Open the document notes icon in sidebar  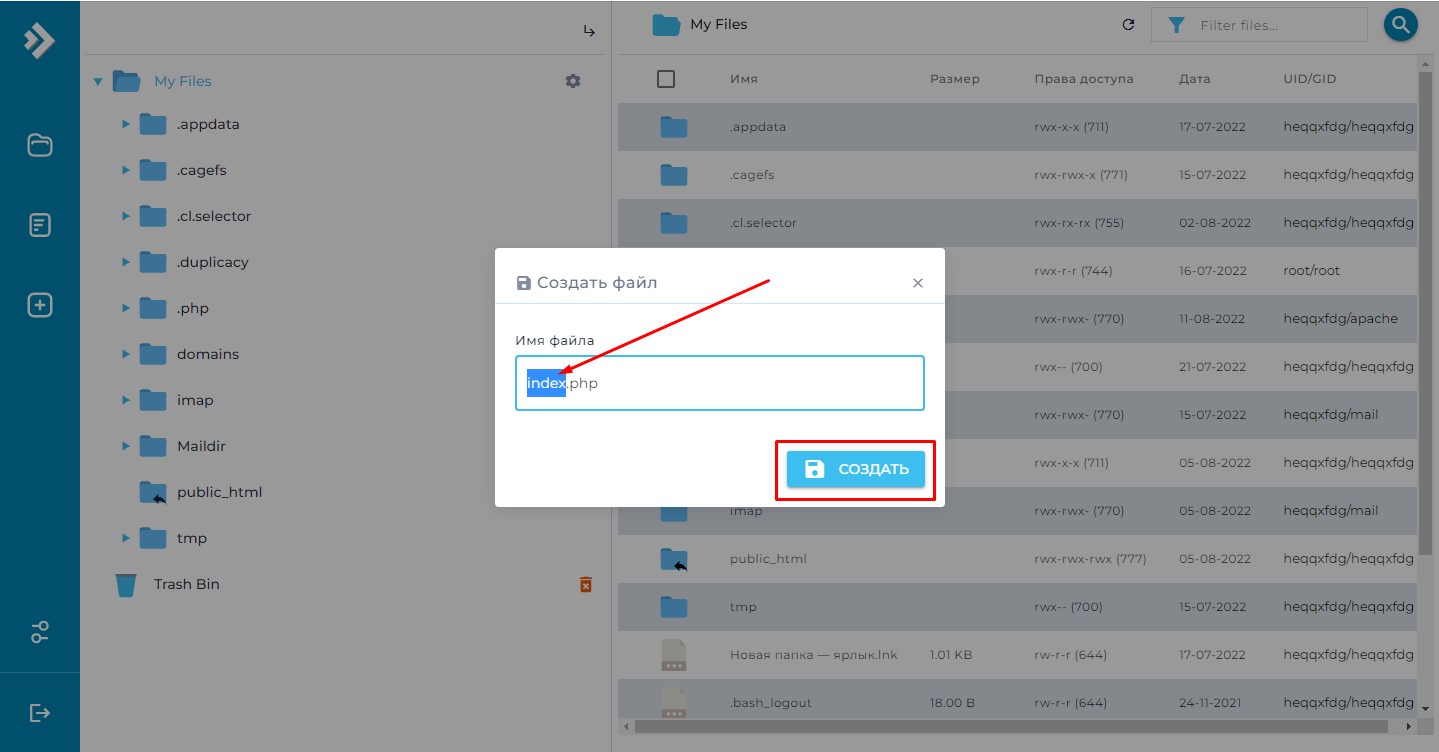click(x=39, y=225)
